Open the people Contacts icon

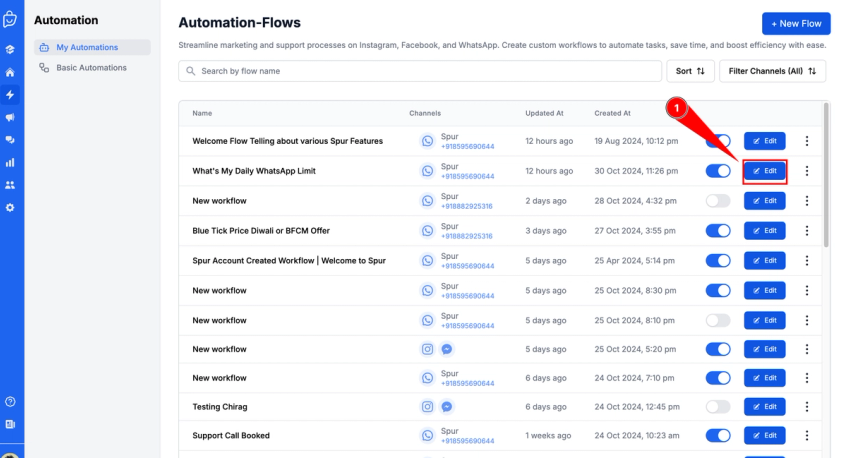(10, 185)
